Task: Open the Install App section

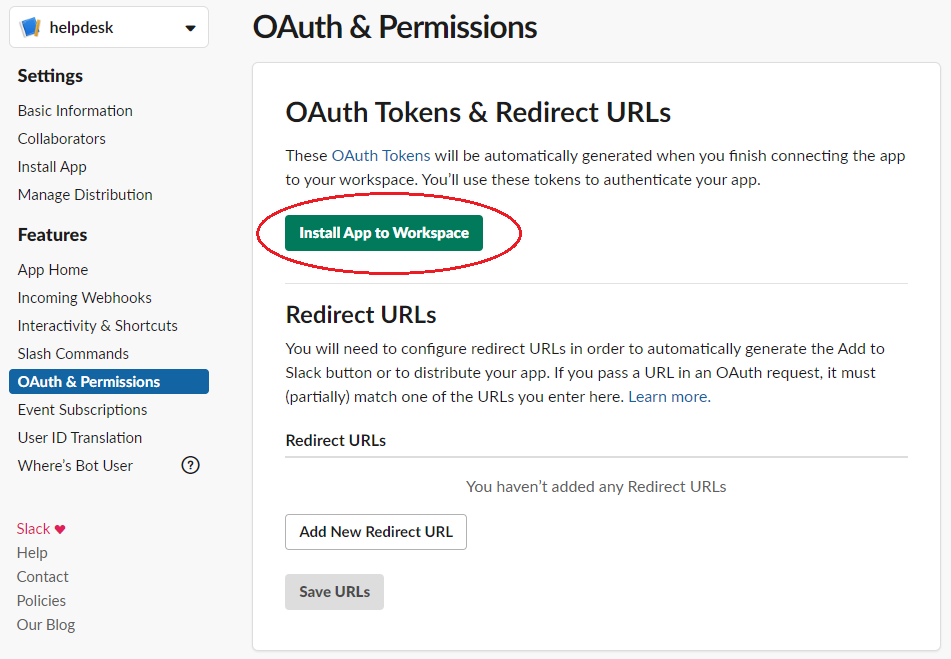Action: coord(52,167)
